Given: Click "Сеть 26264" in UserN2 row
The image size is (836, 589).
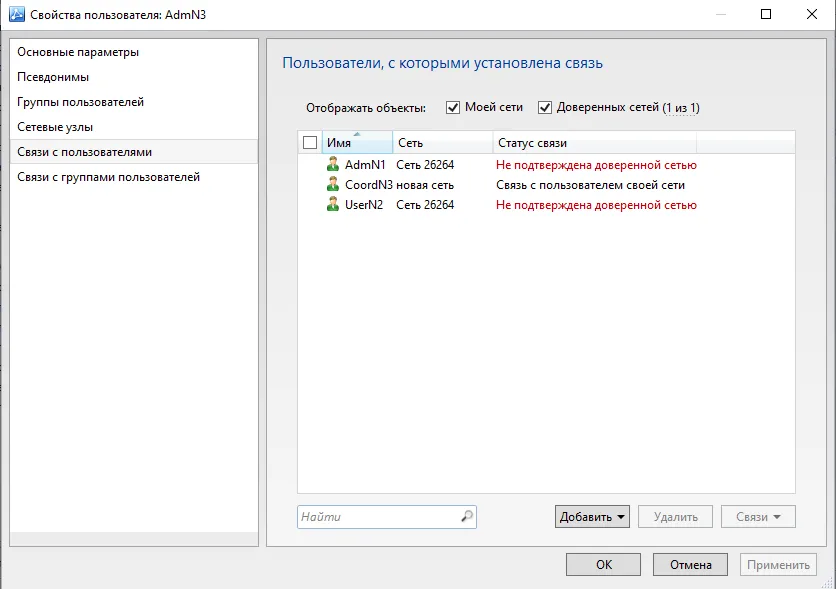Looking at the screenshot, I should tap(425, 205).
